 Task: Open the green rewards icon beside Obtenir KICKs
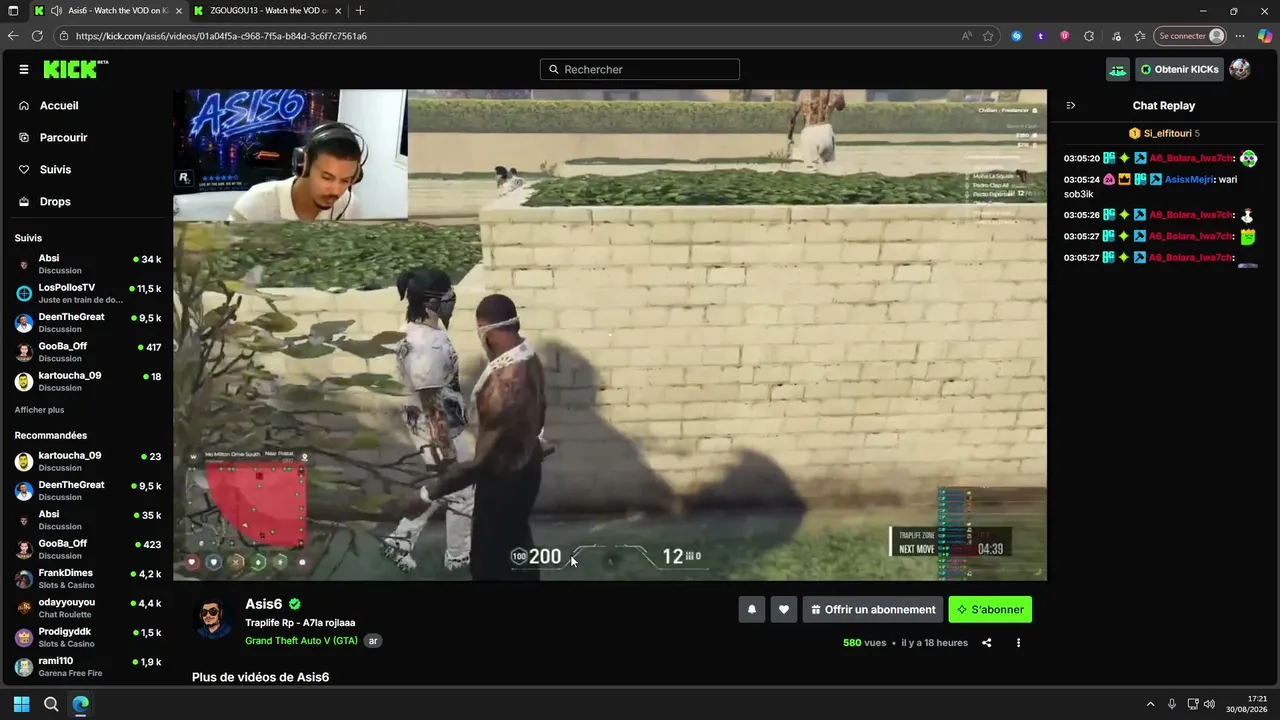pos(1118,70)
